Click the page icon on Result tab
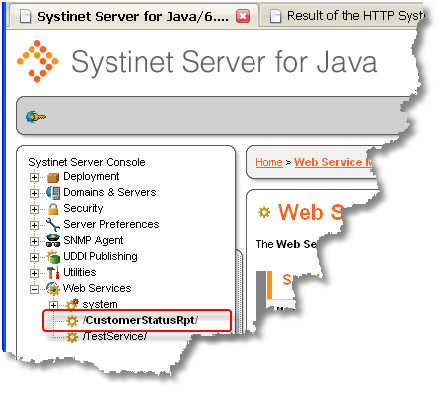Screen dimensions: 439x395 [275, 16]
